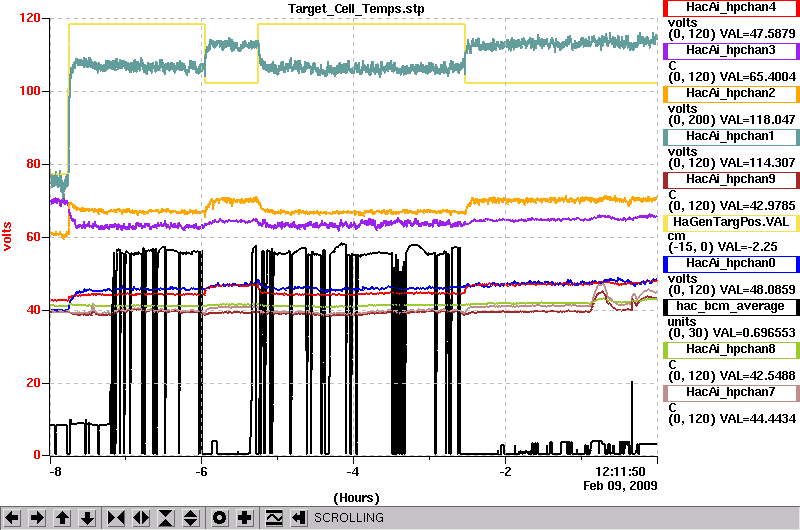Screen dimensions: 800x530
Task: Select the HacAi_hpchan3 purple legend entry
Action: [731, 51]
